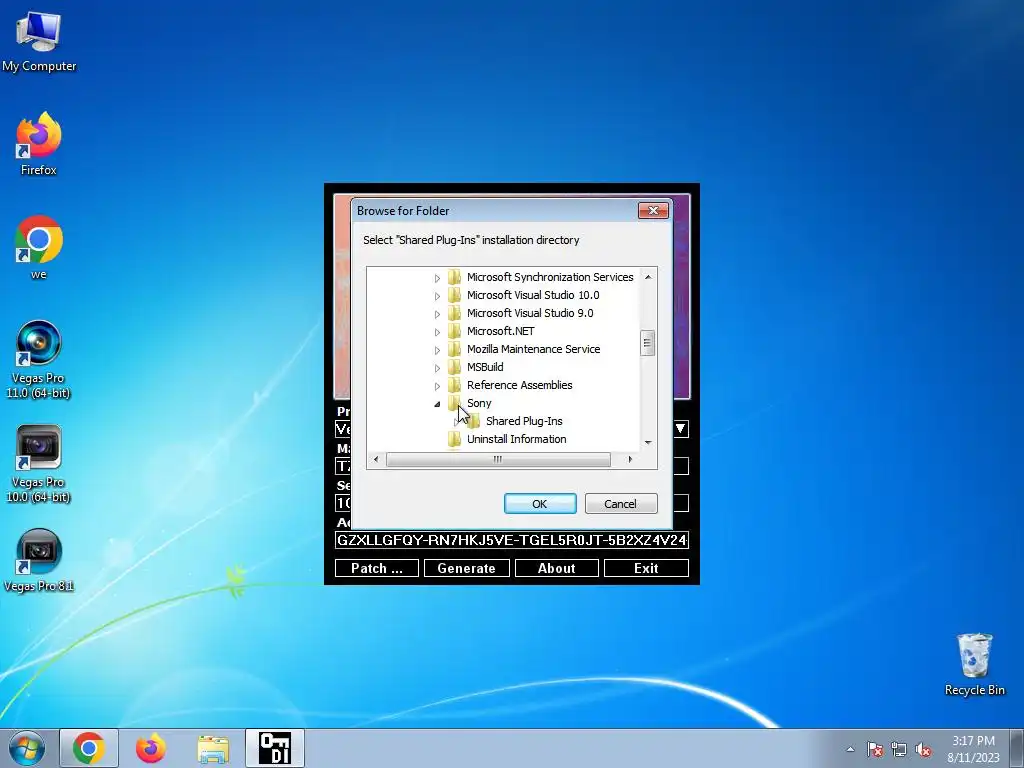1024x768 pixels.
Task: Select the Vegas Pro 8.1 desktop shortcut
Action: pos(39,560)
